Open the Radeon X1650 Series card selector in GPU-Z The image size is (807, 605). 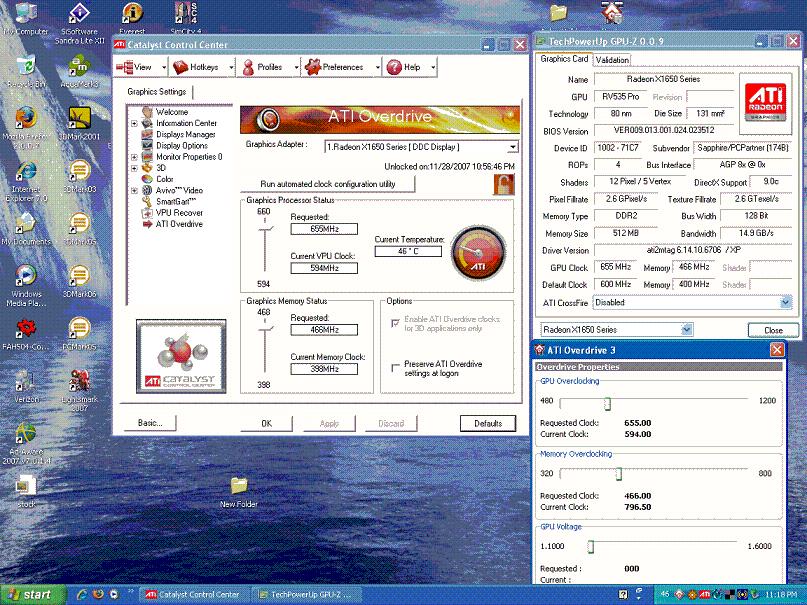(x=687, y=329)
